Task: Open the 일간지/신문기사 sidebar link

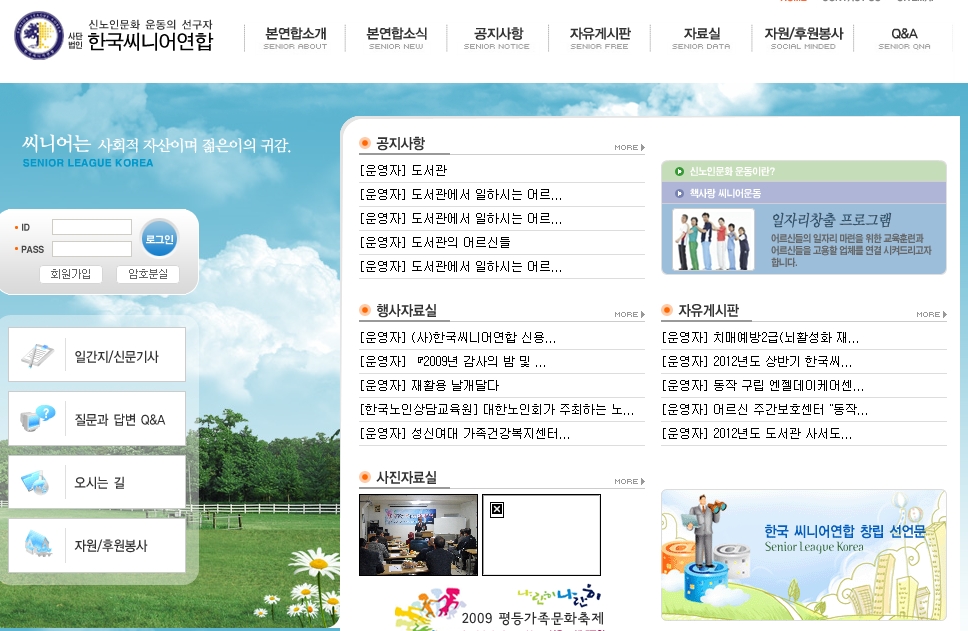Action: coord(116,356)
